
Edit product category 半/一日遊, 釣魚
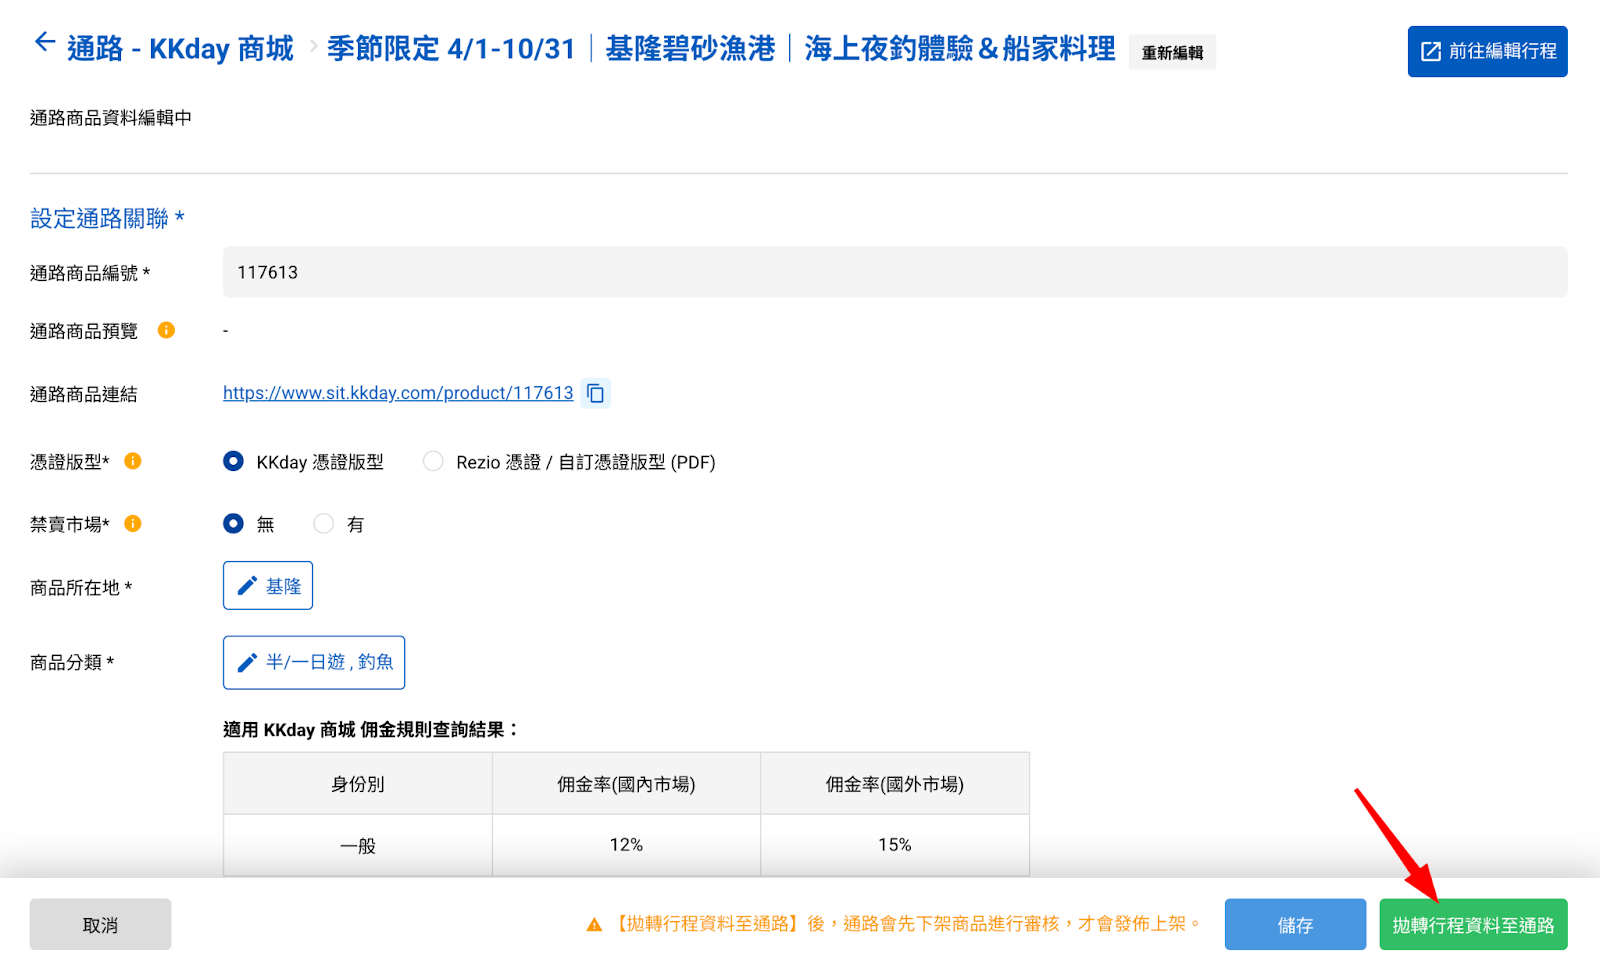pos(314,662)
